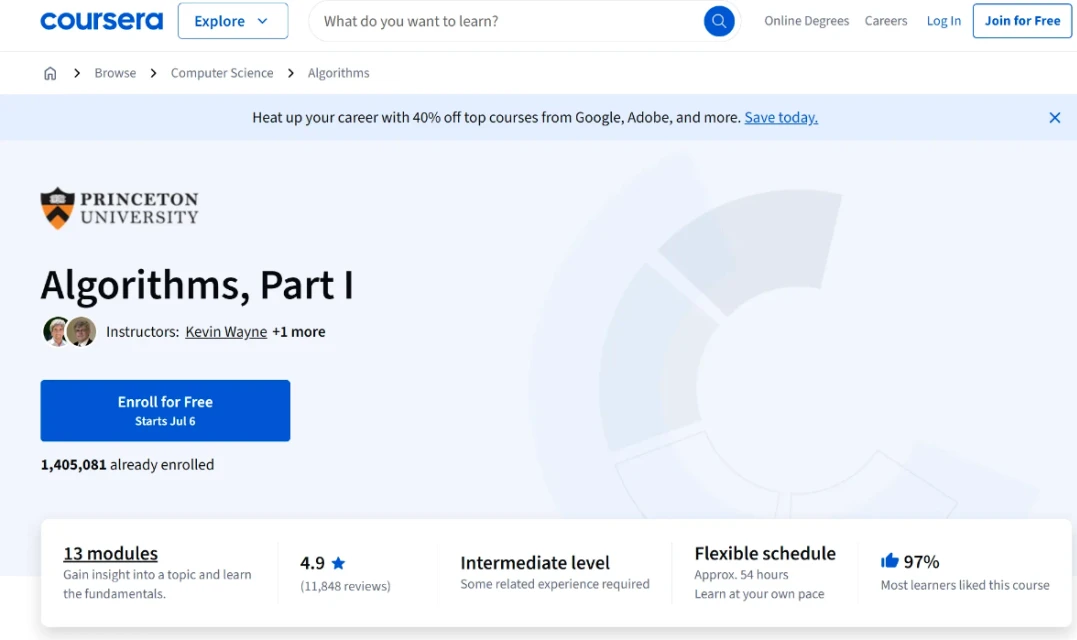Navigate to Browse breadcrumb
This screenshot has height=640, width=1077.
pyautogui.click(x=115, y=73)
